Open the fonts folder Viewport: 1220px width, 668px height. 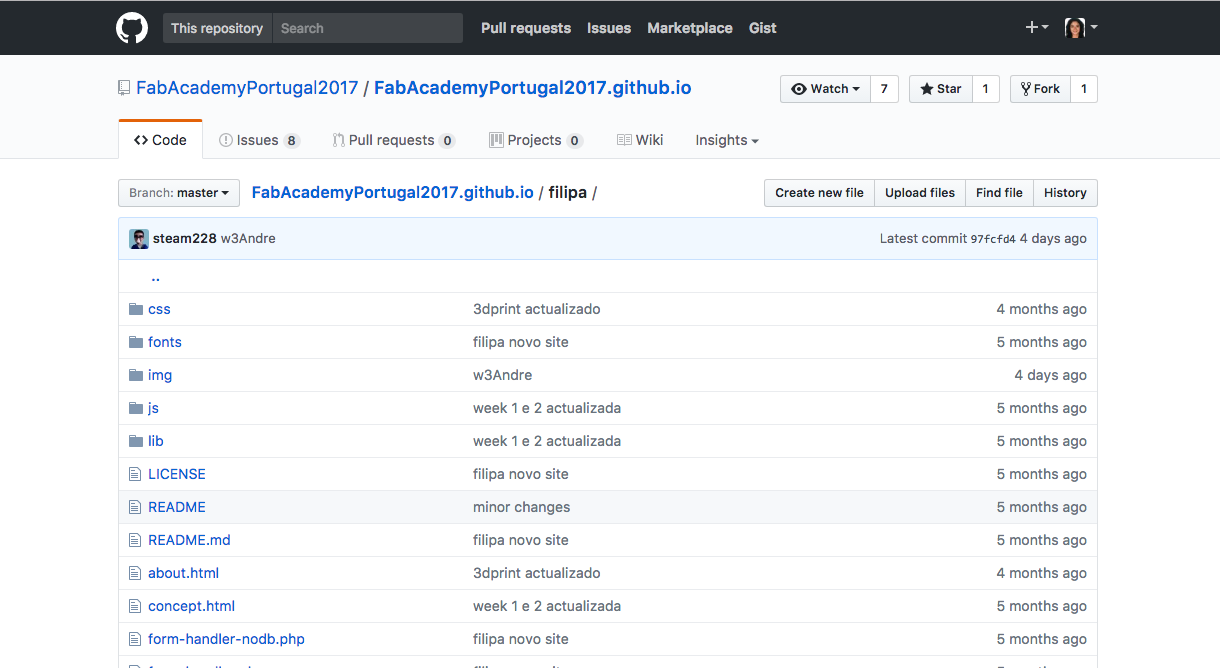(x=165, y=342)
